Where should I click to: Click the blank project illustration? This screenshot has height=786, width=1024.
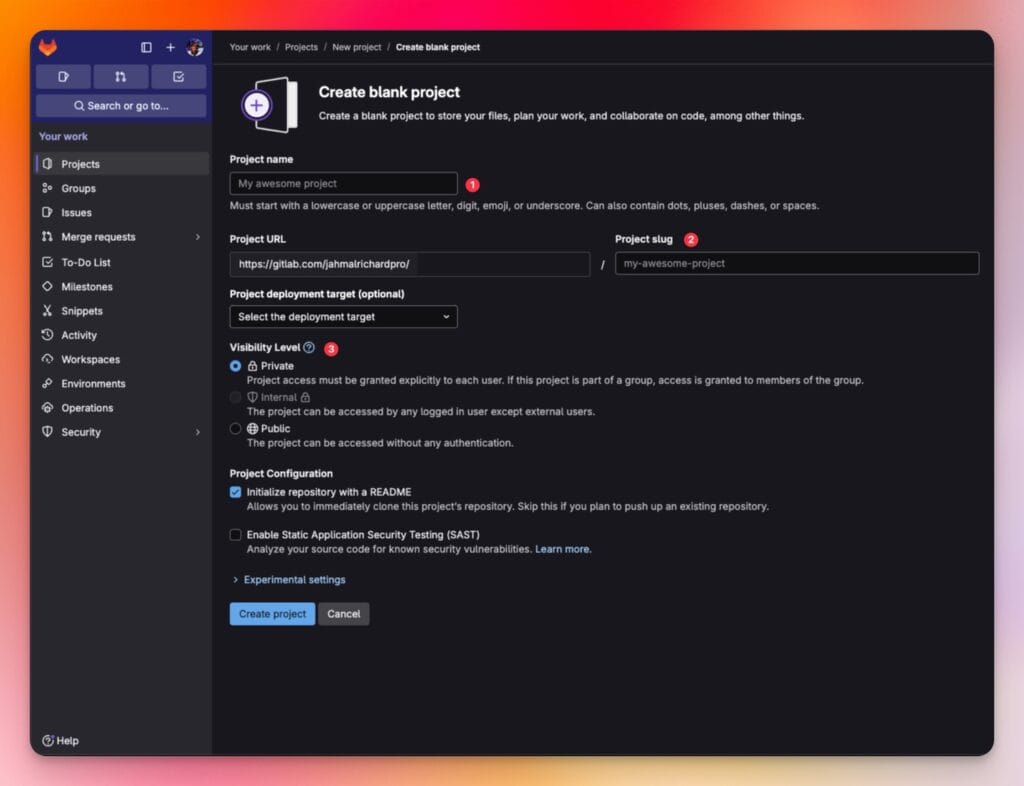pos(270,105)
